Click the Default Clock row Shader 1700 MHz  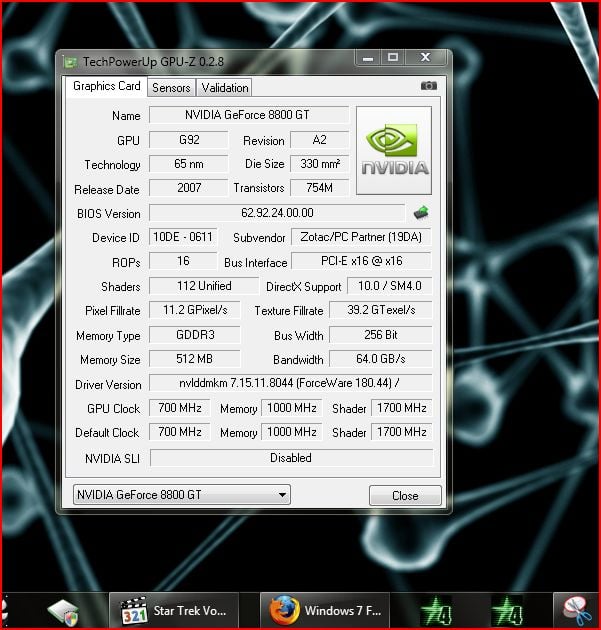click(x=402, y=432)
